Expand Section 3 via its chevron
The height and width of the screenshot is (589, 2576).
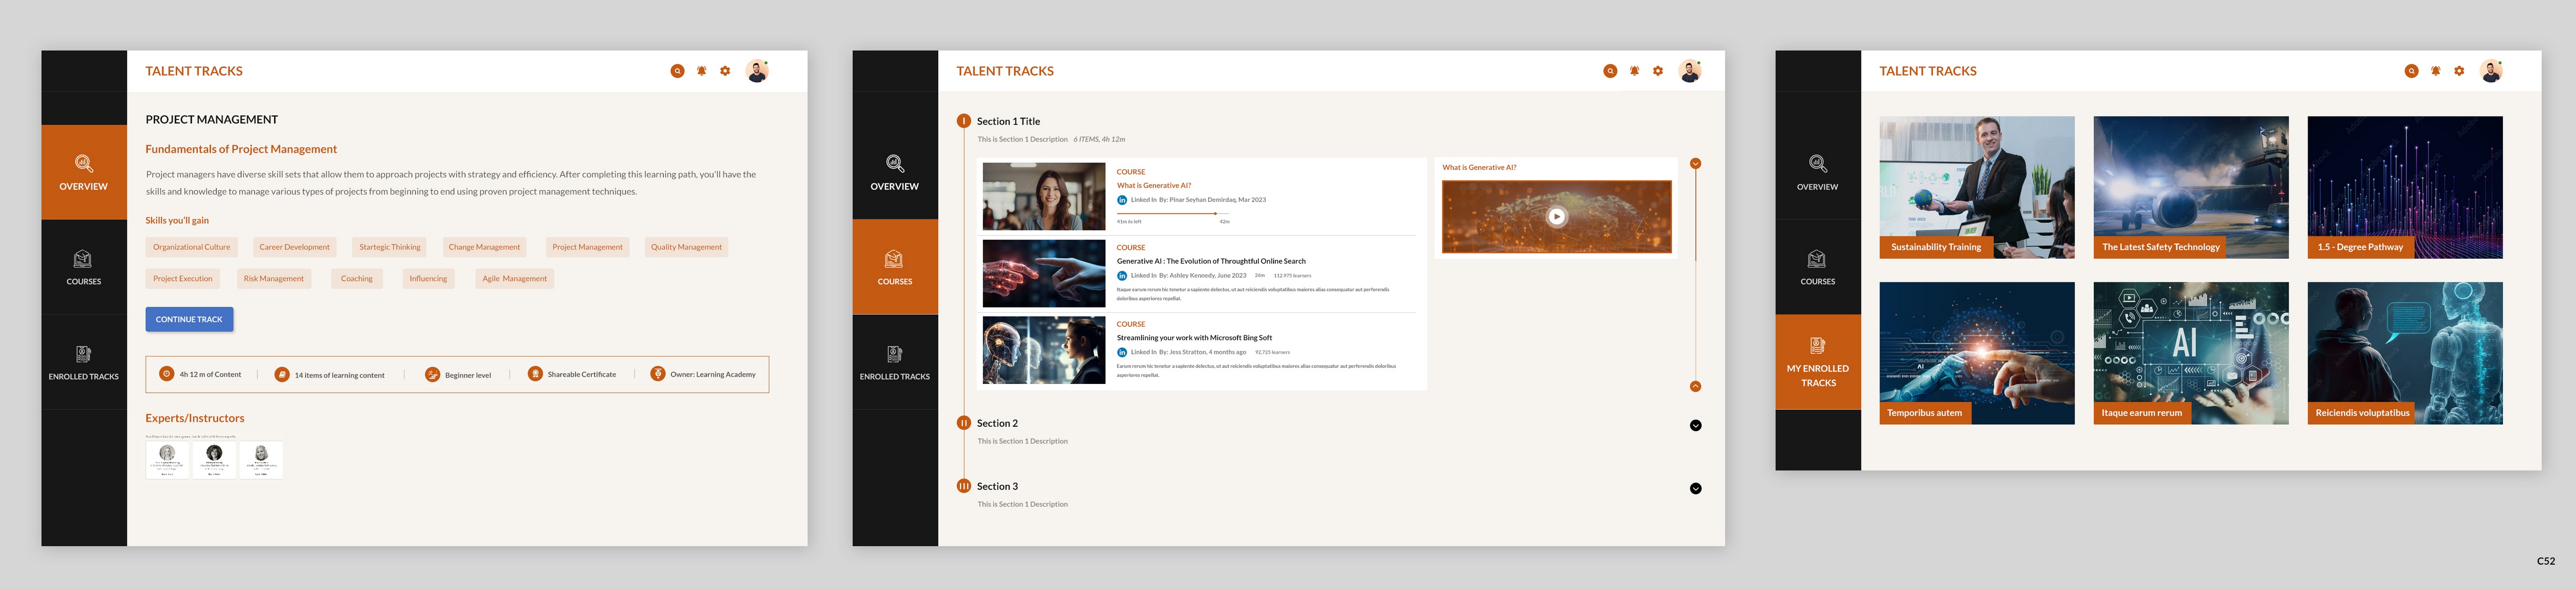(1695, 488)
